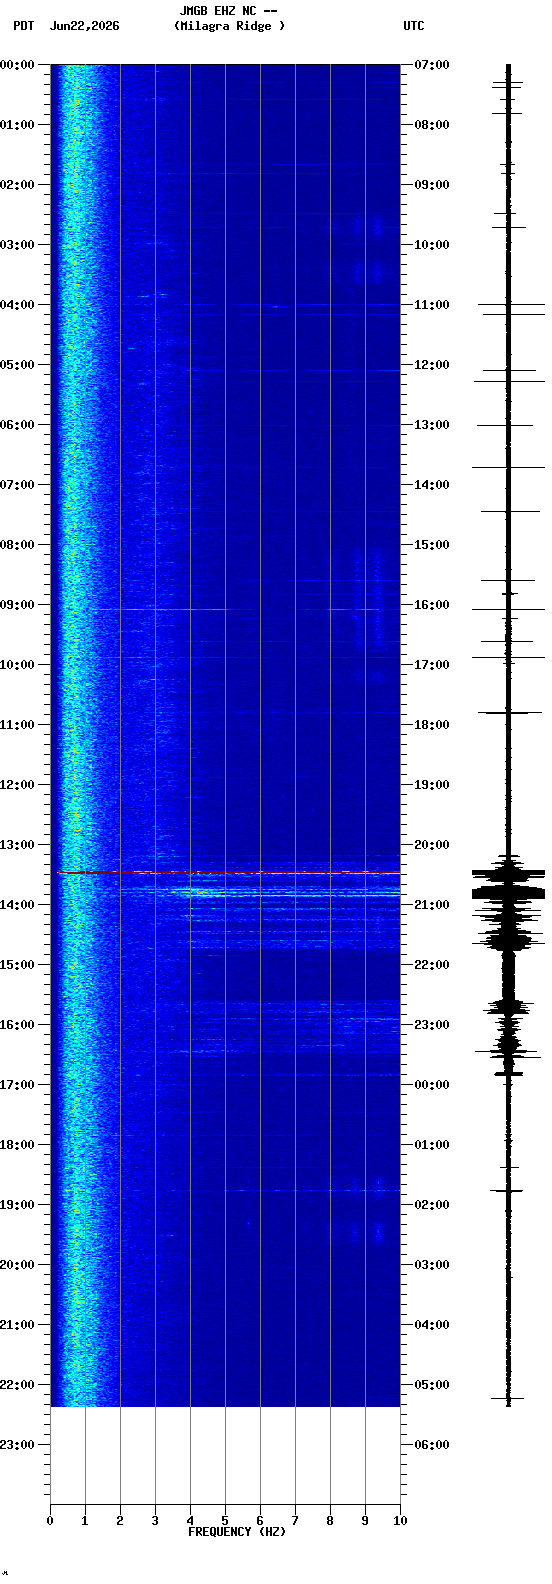Click the 23:00 PDT time label
This screenshot has width=552, height=1584.
pos(17,1445)
